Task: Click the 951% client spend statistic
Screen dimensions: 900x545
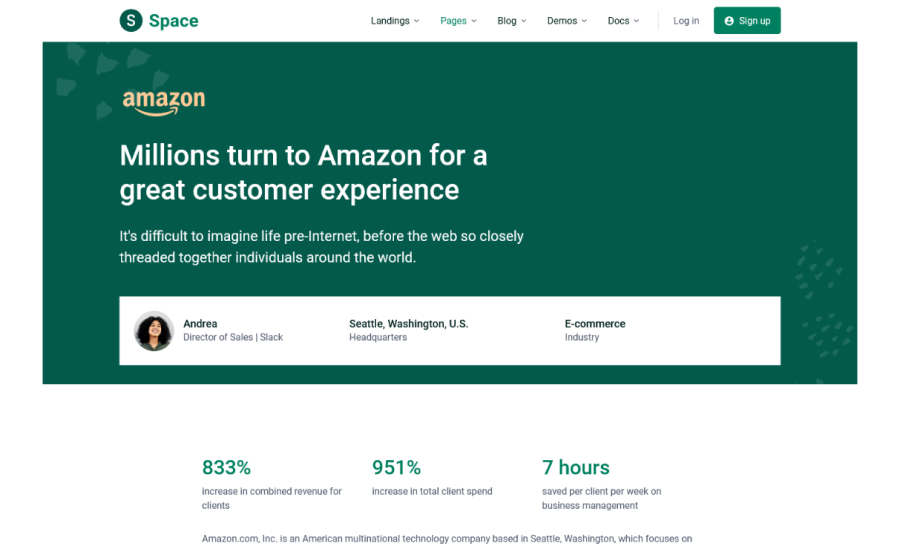Action: click(x=396, y=467)
